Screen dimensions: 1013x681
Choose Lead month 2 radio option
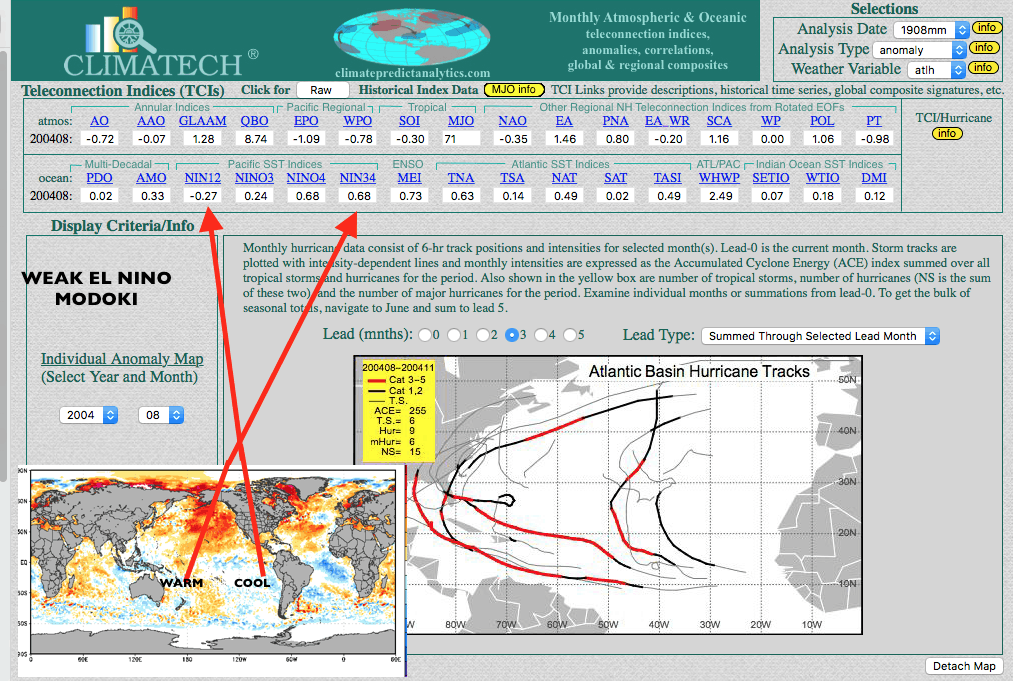point(484,335)
